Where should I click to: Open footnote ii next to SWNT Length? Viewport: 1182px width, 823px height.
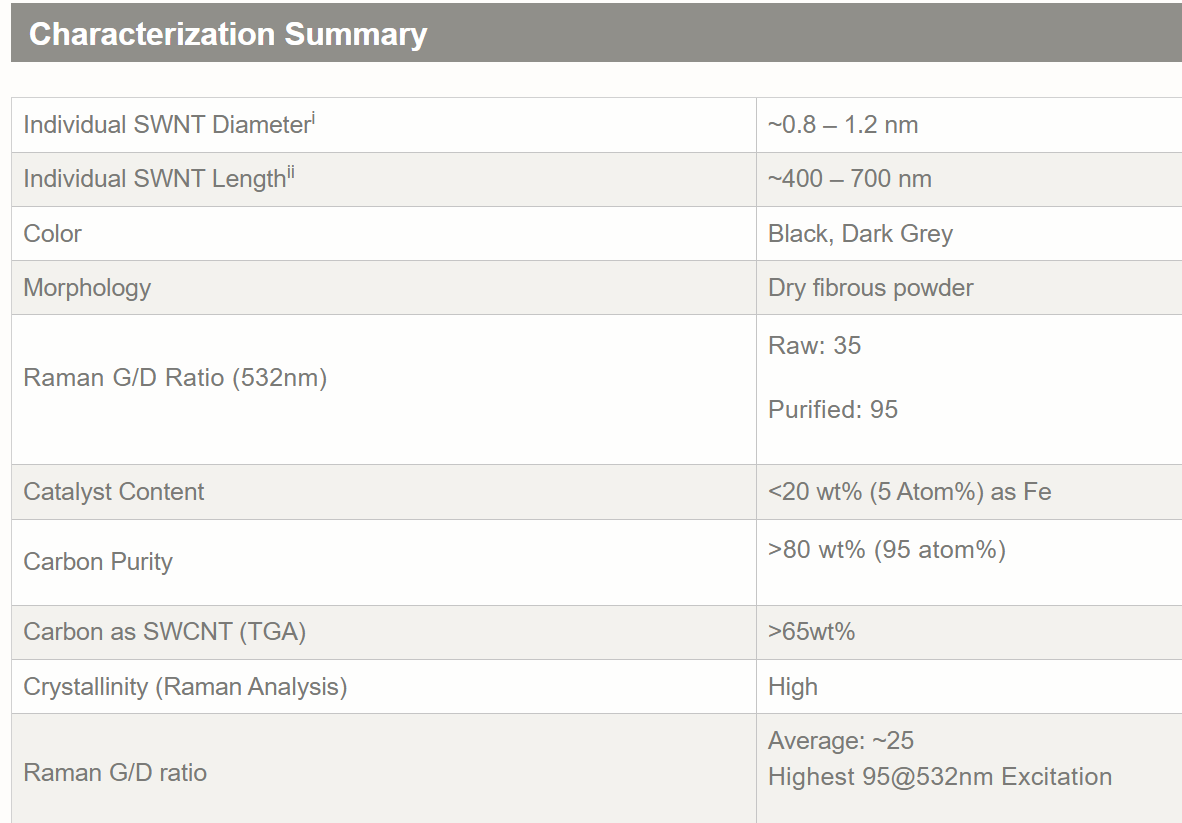(x=290, y=172)
